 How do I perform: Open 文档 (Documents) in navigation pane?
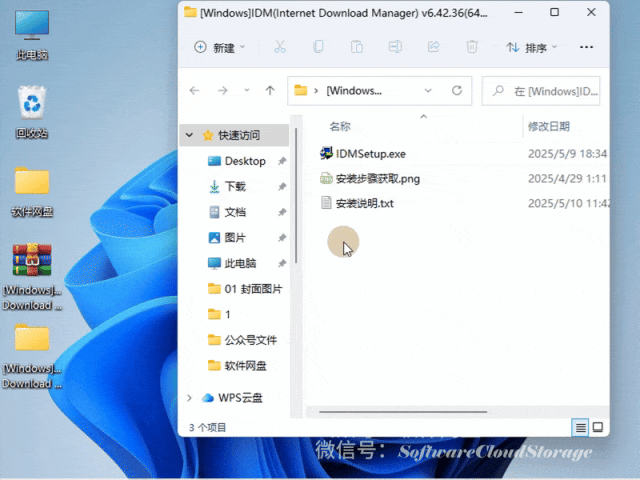[235, 212]
